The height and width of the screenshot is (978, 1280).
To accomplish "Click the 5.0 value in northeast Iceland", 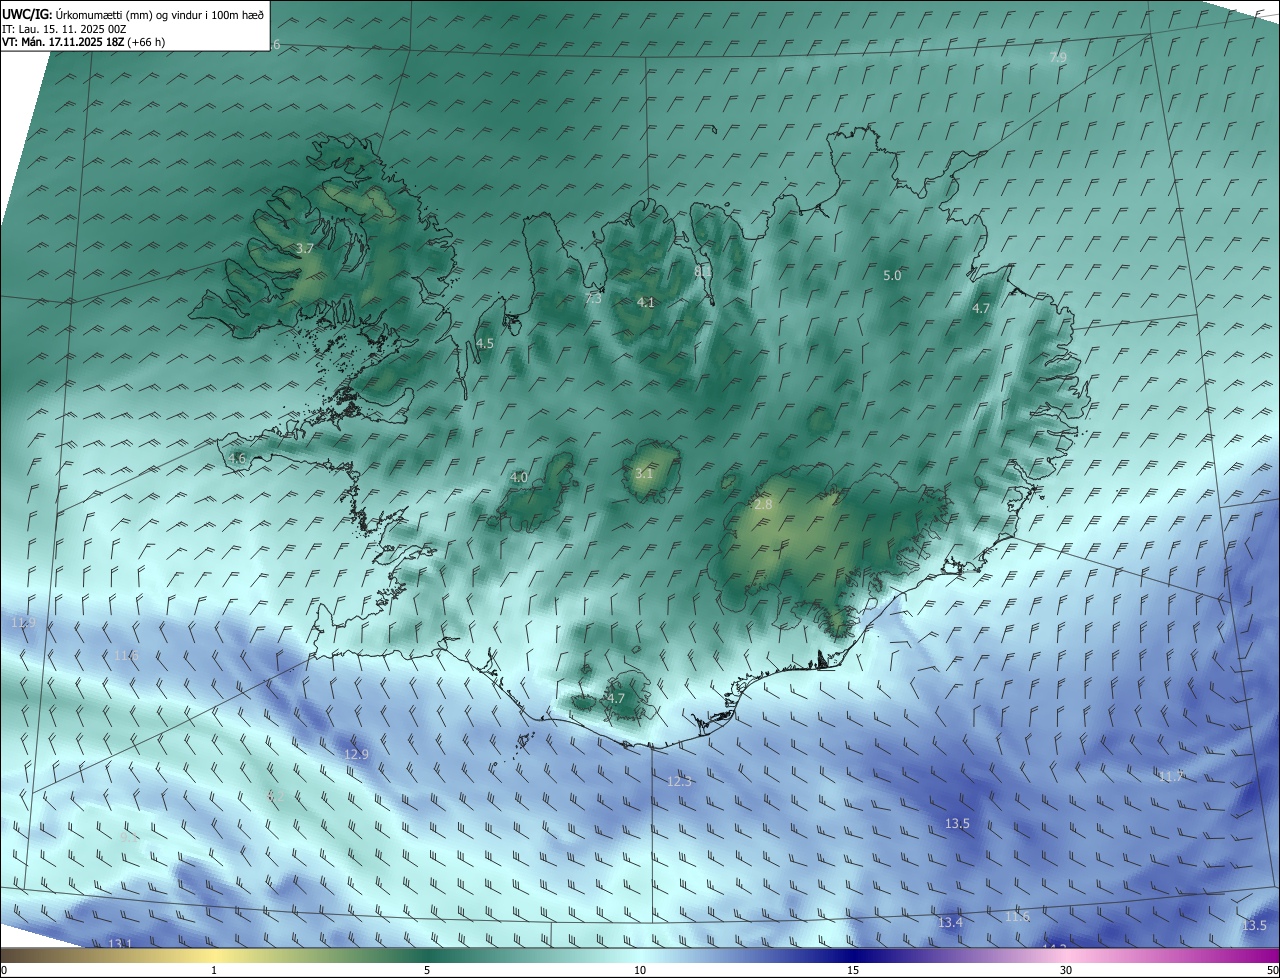I will [892, 275].
